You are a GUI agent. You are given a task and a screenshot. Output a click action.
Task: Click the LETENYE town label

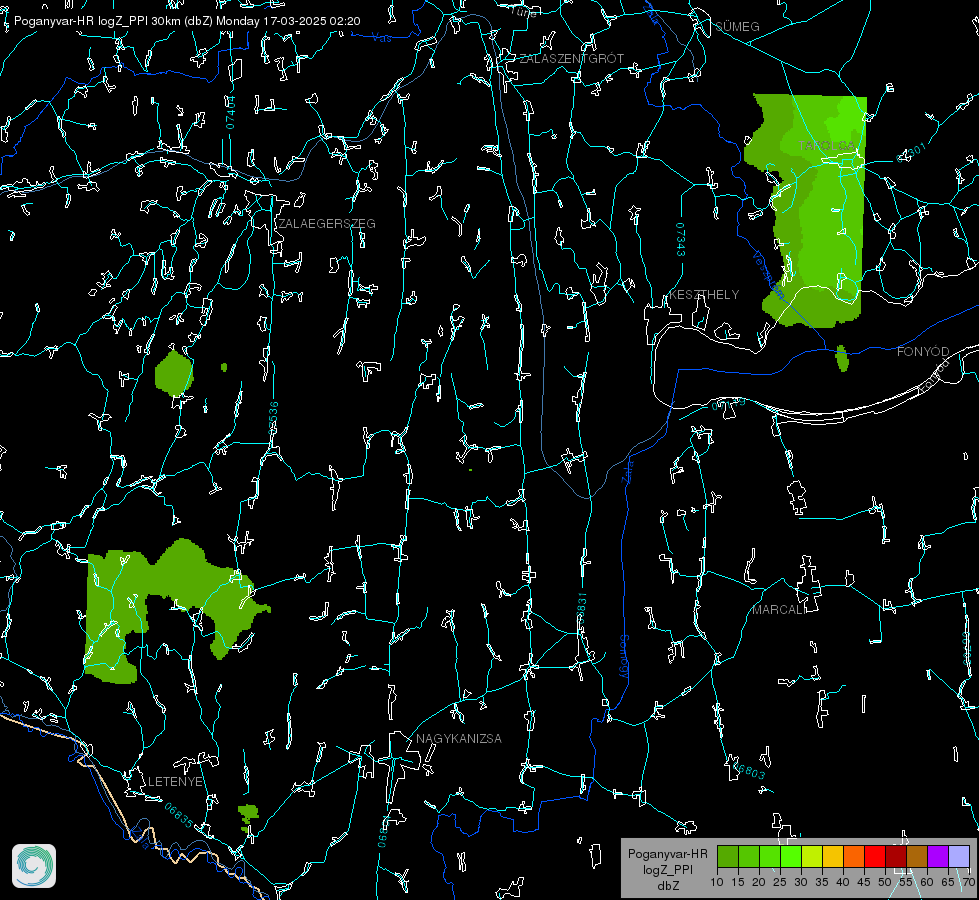coord(175,781)
